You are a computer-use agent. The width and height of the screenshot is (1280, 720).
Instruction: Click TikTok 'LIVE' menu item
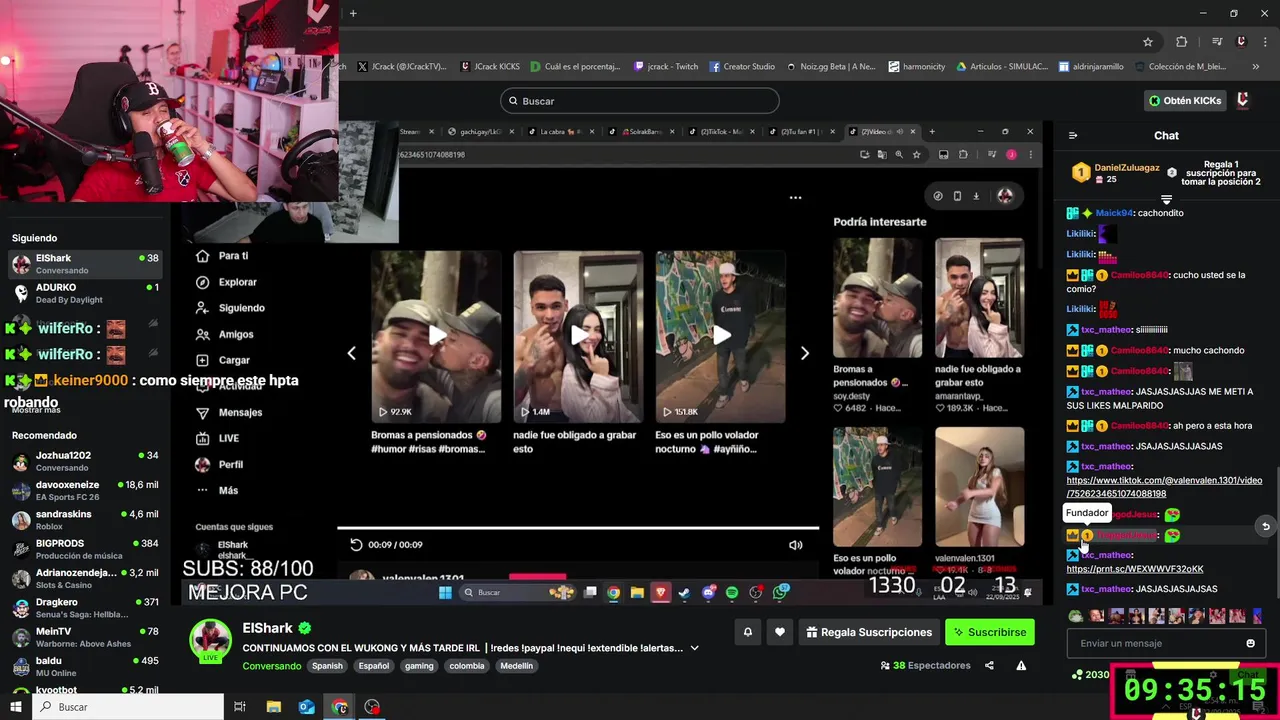click(x=217, y=438)
